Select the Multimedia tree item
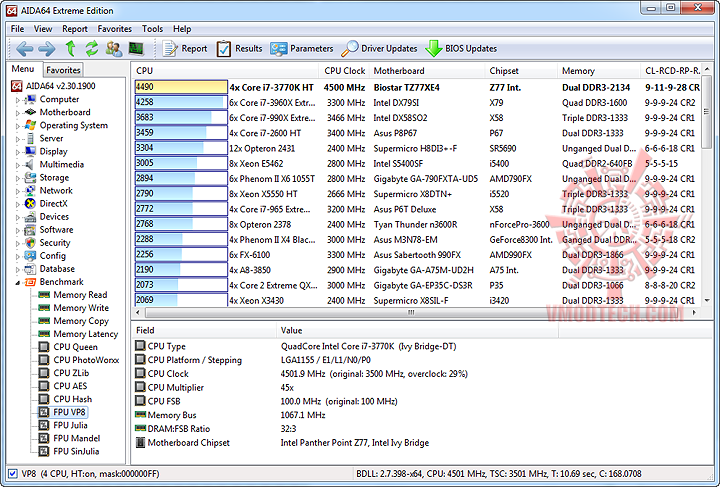 (62, 164)
